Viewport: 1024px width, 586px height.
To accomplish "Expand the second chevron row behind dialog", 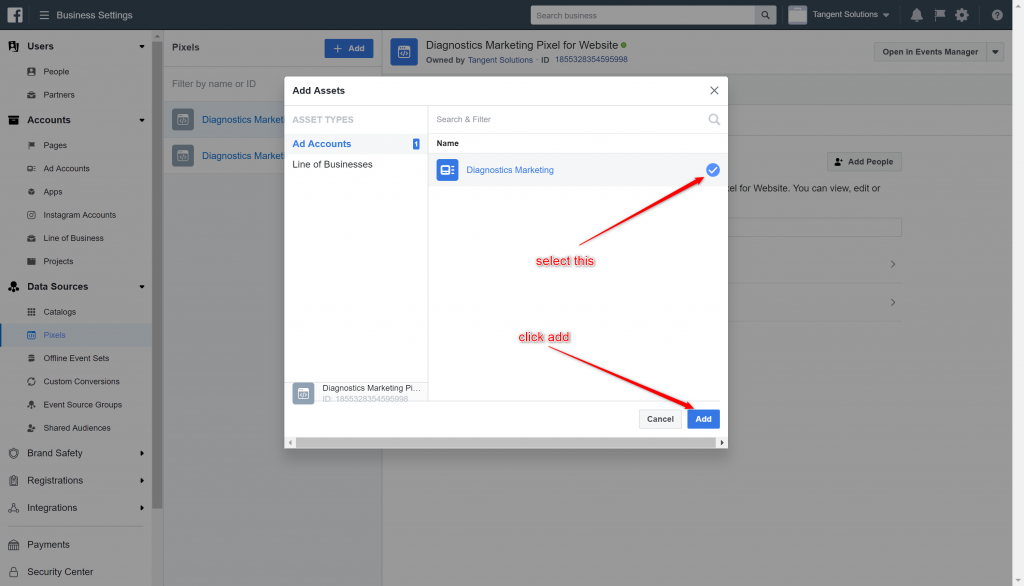I will 893,302.
